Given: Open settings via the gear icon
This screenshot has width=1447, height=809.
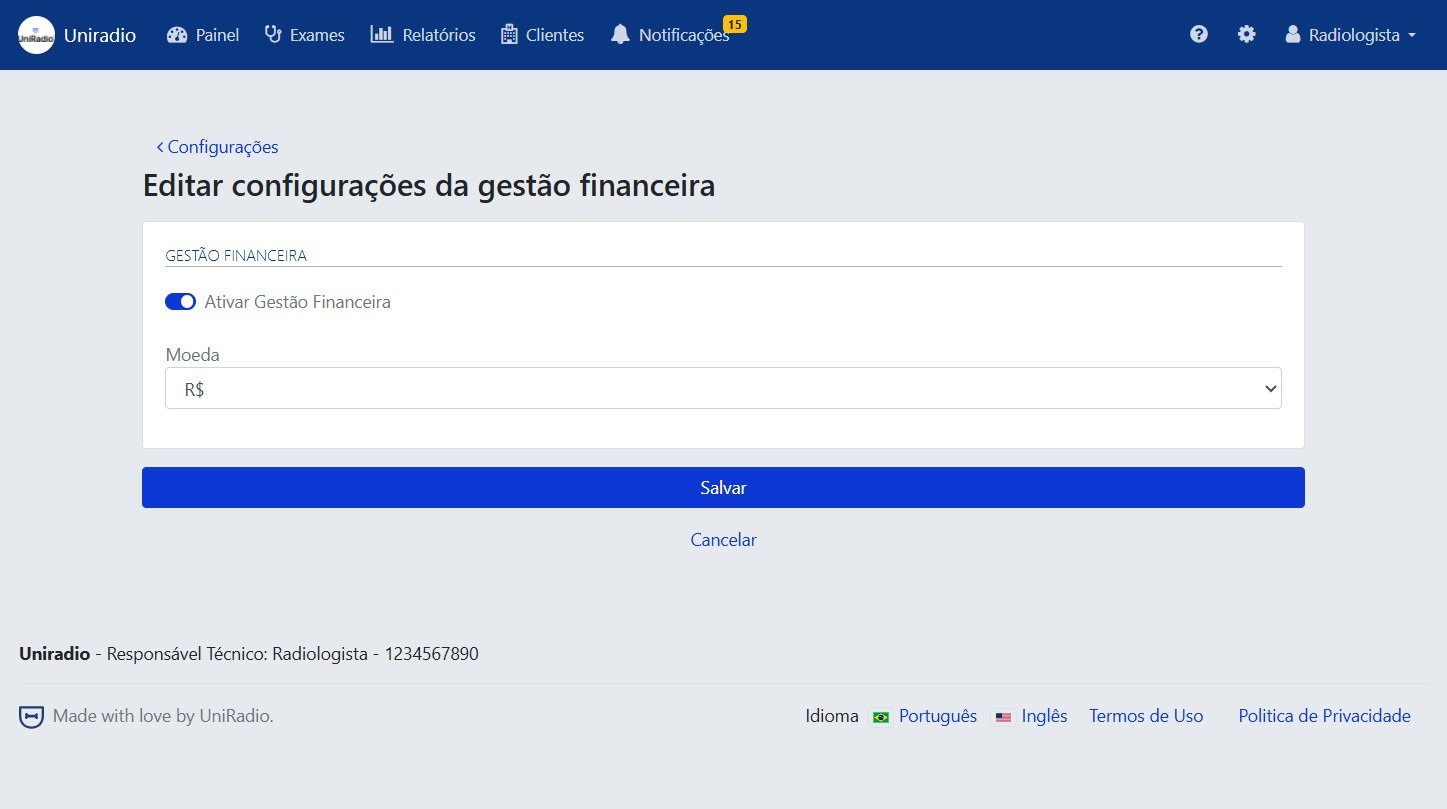Looking at the screenshot, I should (1246, 35).
